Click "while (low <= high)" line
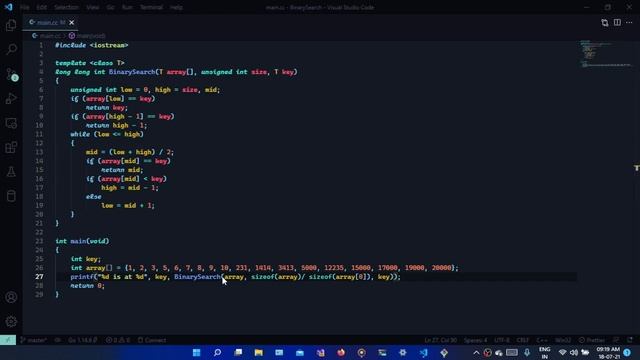Image resolution: width=640 pixels, height=360 pixels. click(107, 134)
